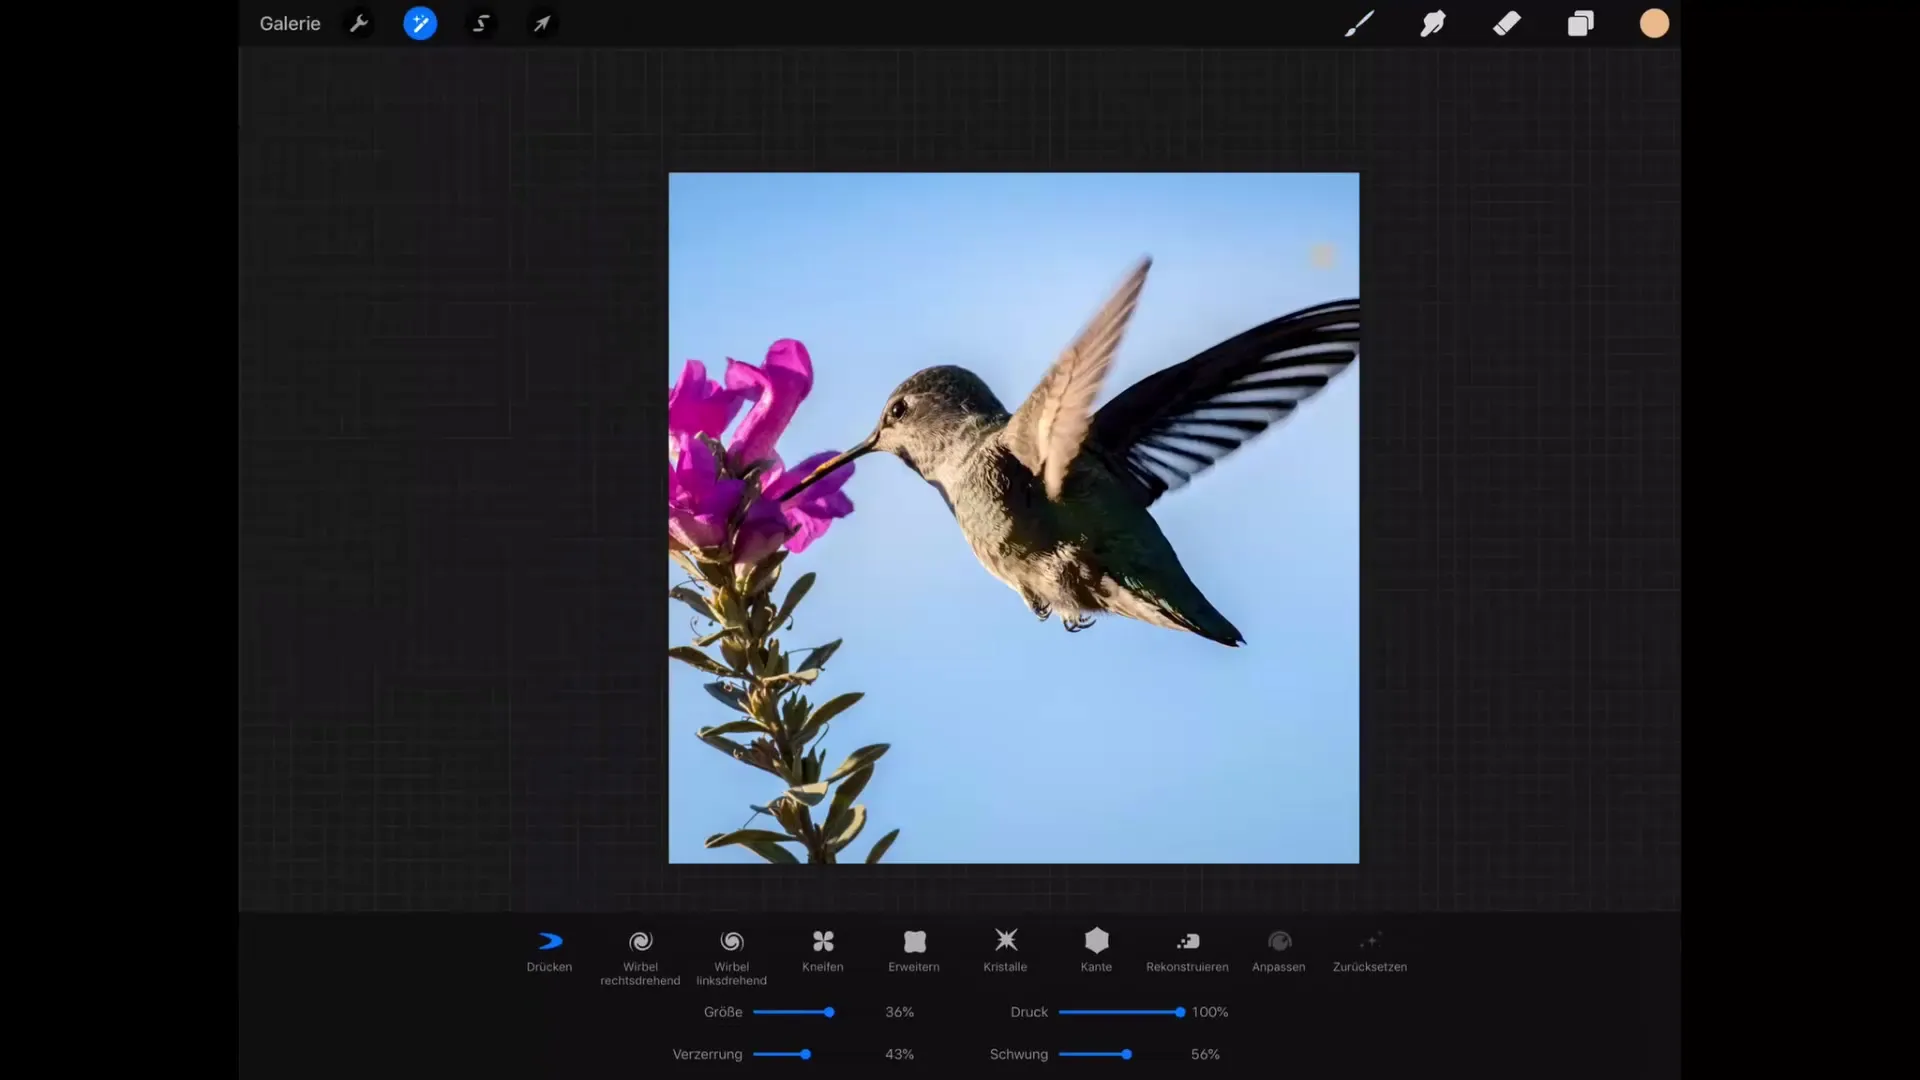Return to the Galerie view
This screenshot has height=1080, width=1920.
pos(290,23)
